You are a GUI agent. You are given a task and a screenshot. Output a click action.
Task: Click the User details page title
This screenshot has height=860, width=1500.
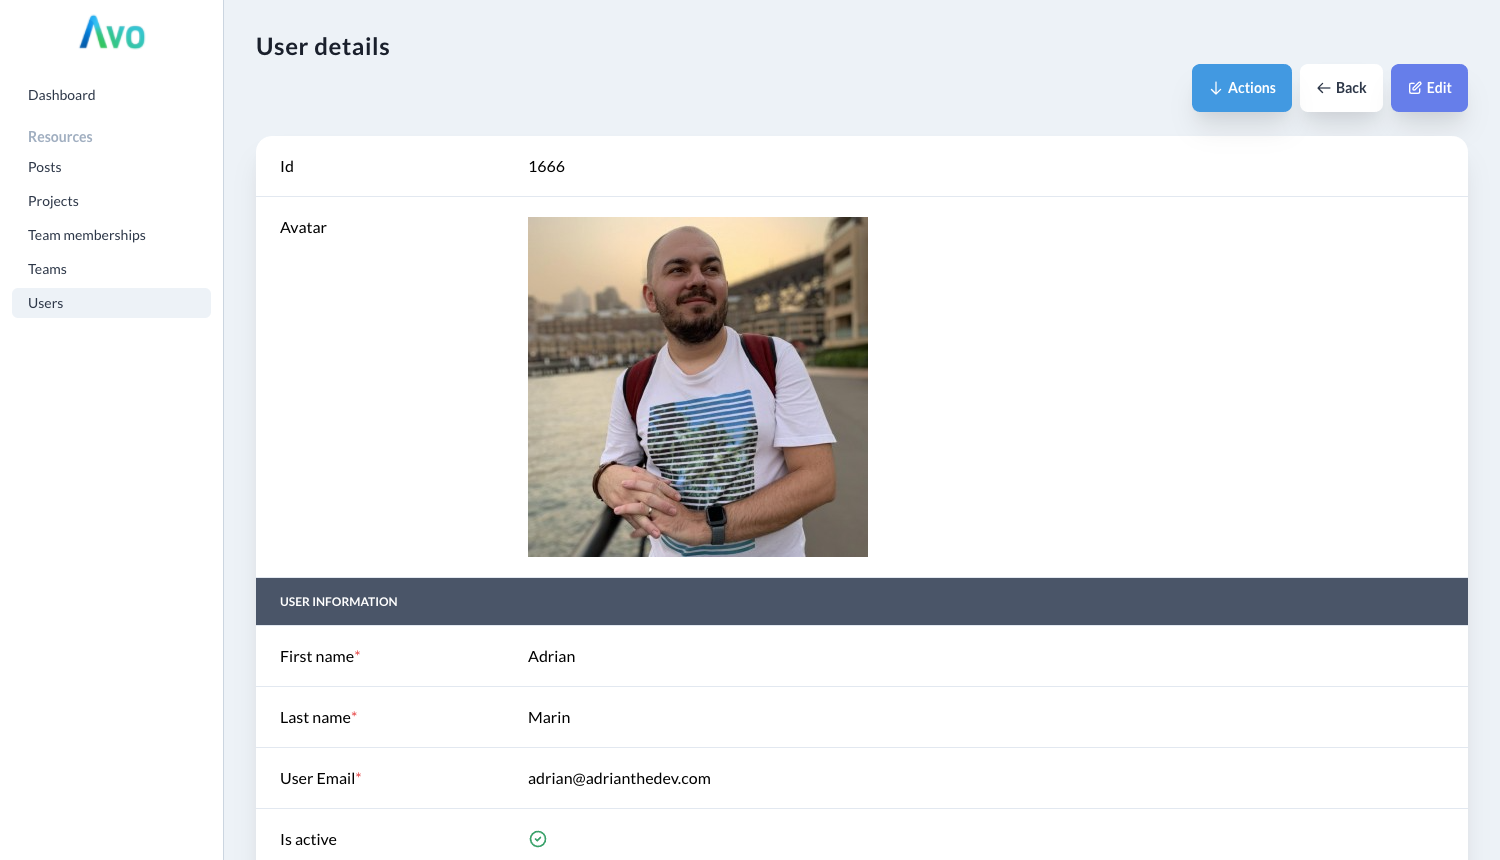coord(323,47)
